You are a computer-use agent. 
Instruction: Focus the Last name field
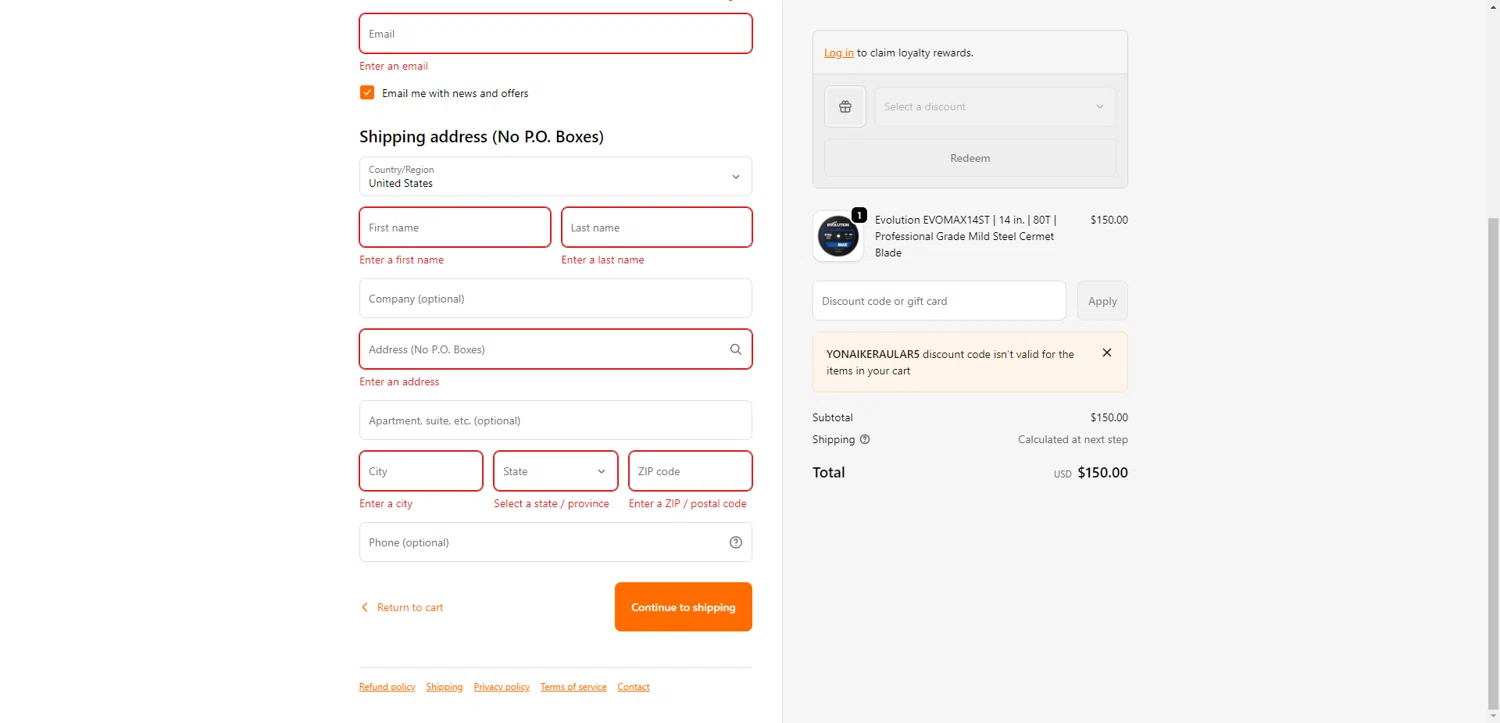(x=657, y=227)
